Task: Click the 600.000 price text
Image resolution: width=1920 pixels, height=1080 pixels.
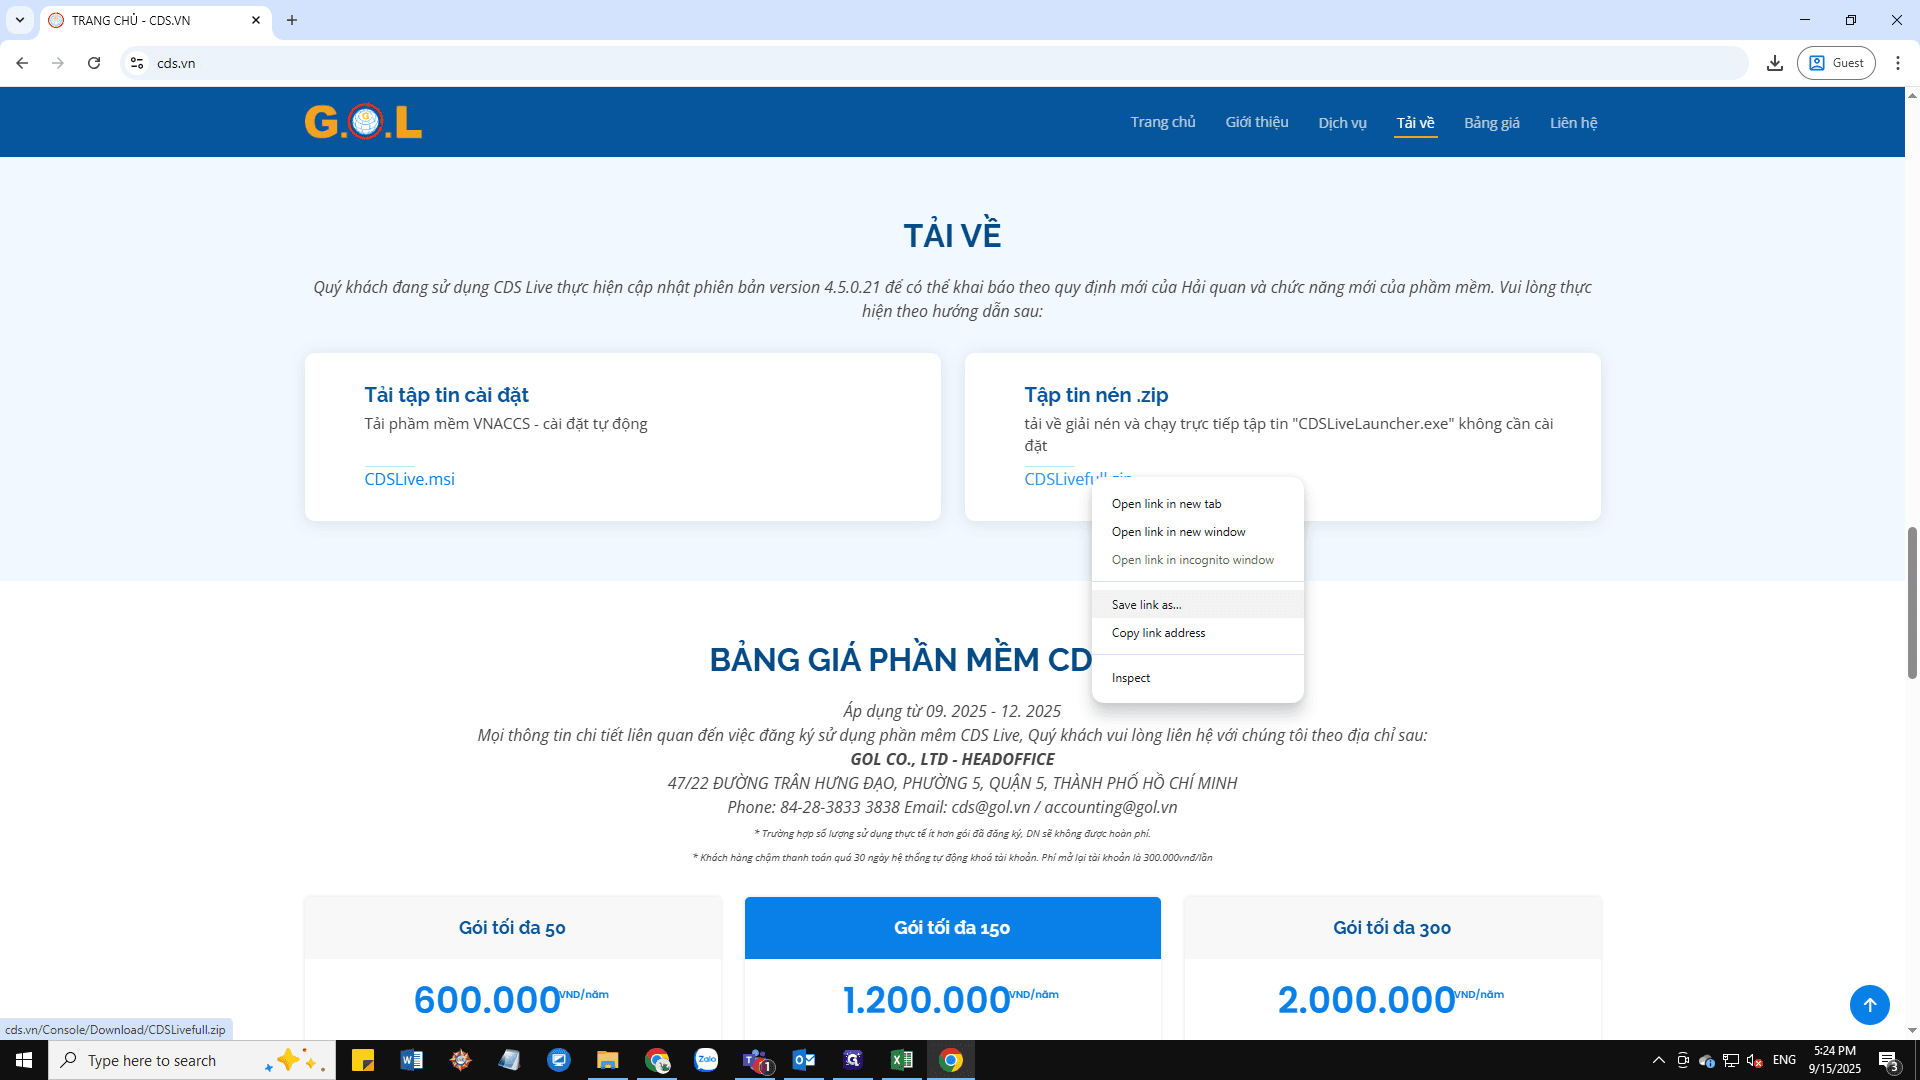Action: pos(487,1000)
